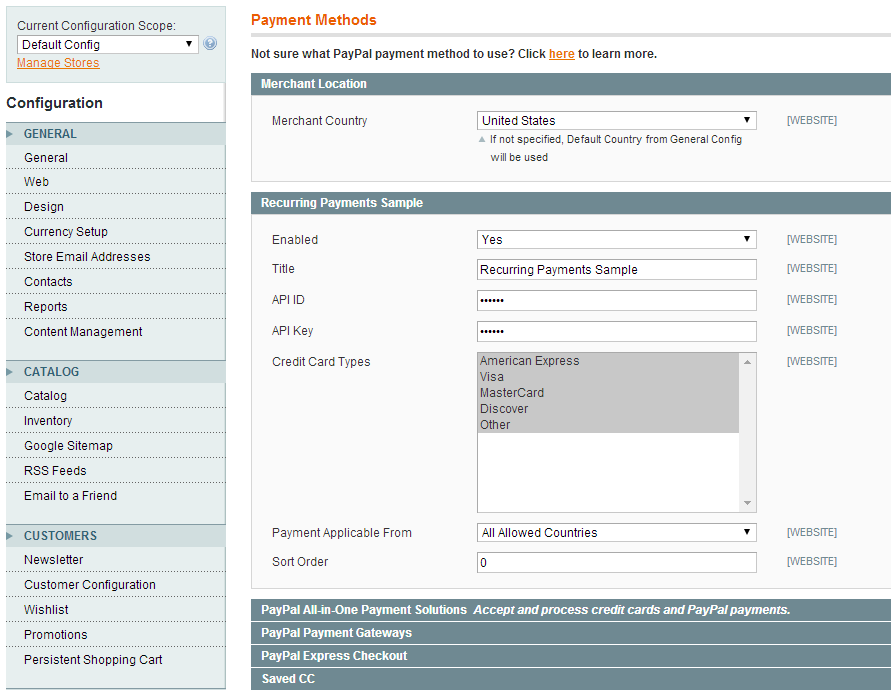Open Store Email Addresses tab
Image resolution: width=891 pixels, height=690 pixels.
tap(115, 257)
